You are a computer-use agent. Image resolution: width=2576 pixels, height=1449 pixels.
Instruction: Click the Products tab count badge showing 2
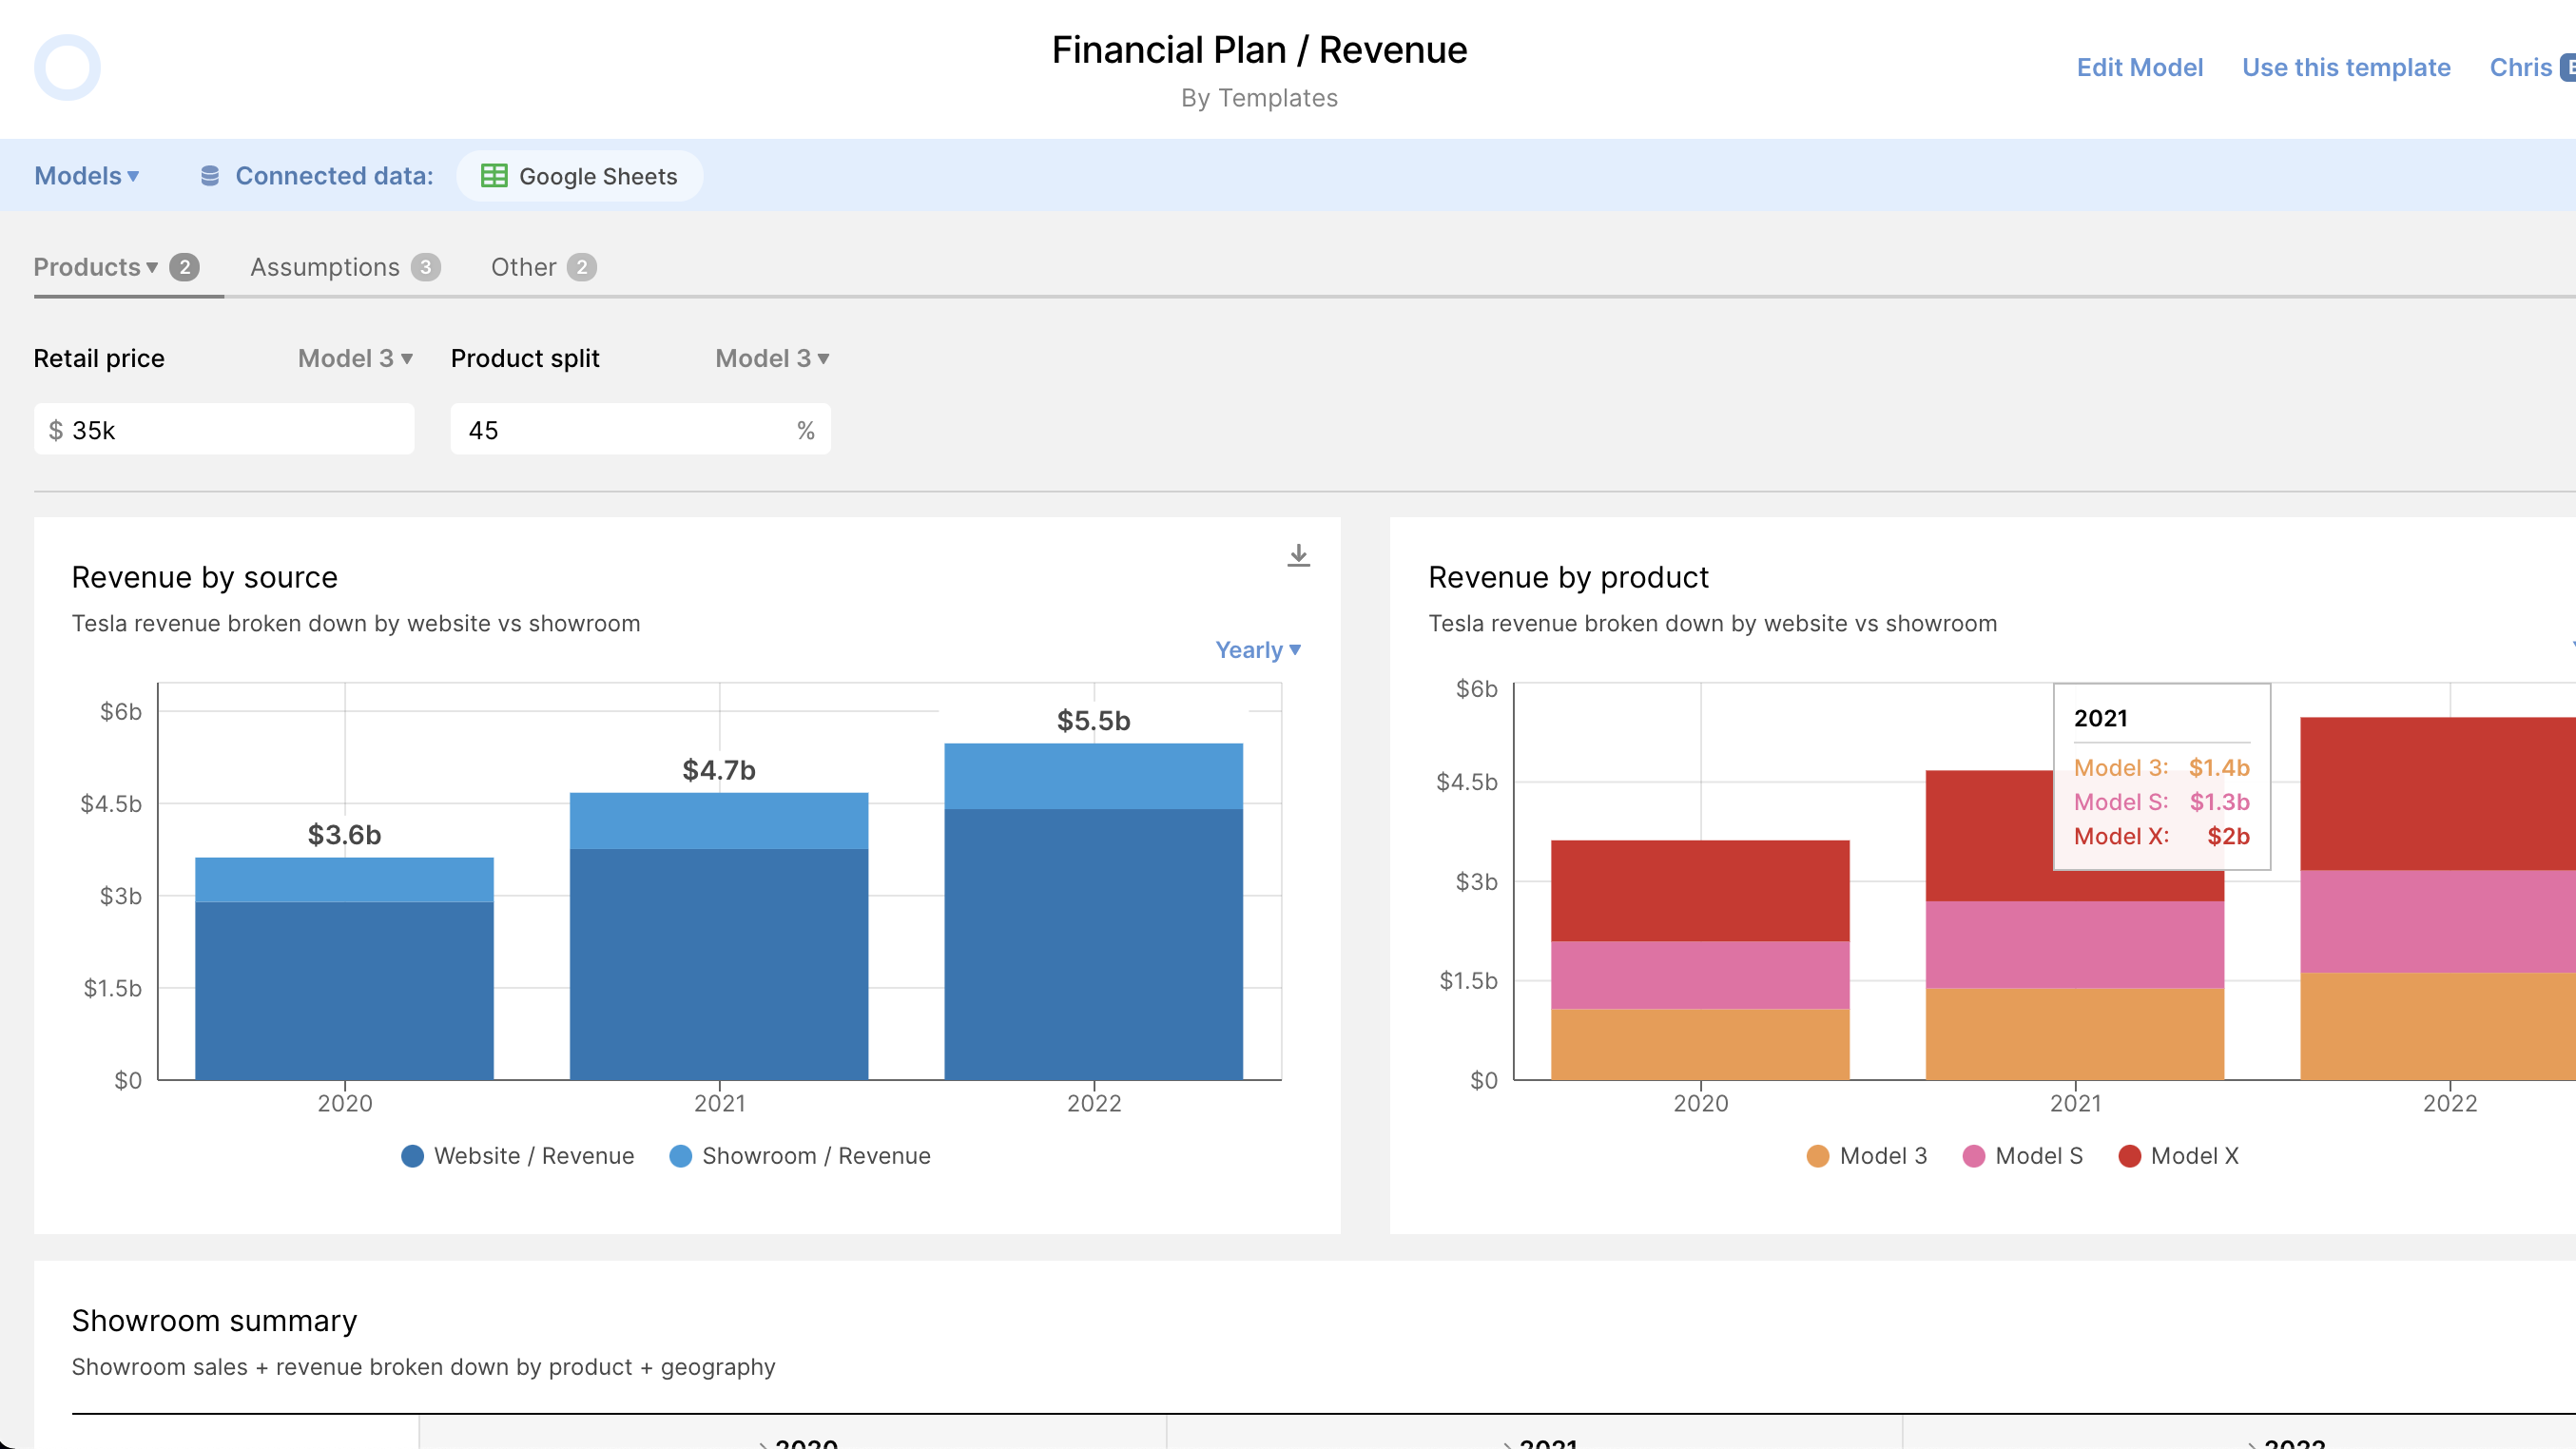pos(184,267)
